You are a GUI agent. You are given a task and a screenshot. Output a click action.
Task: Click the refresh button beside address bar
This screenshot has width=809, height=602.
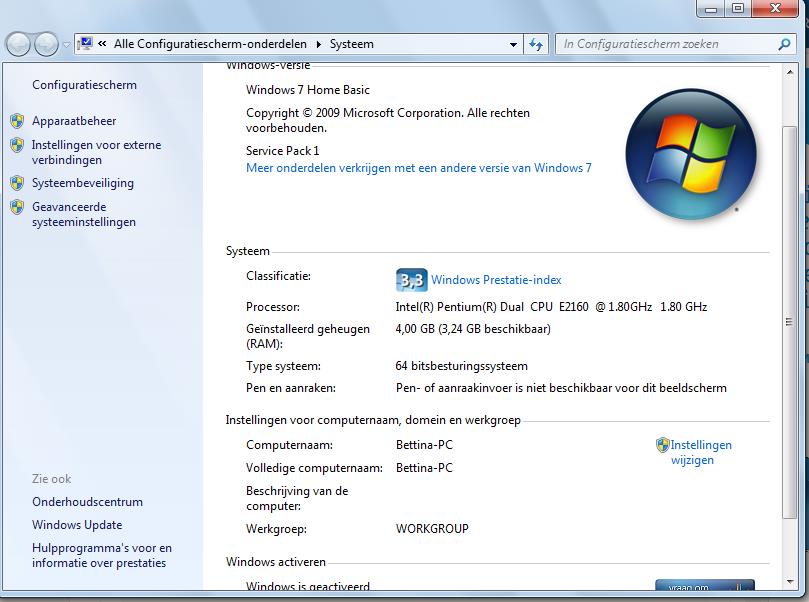coord(536,44)
